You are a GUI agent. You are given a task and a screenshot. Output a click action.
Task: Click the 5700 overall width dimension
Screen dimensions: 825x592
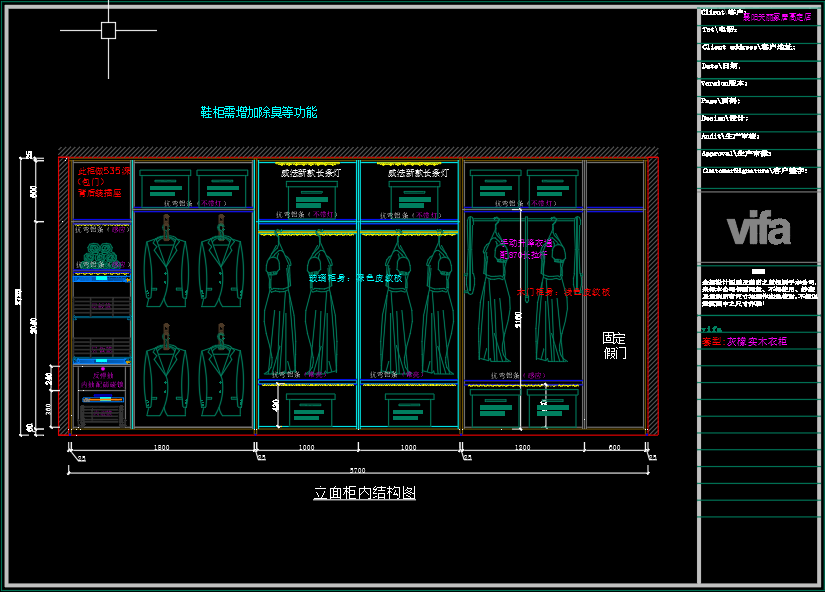358,470
